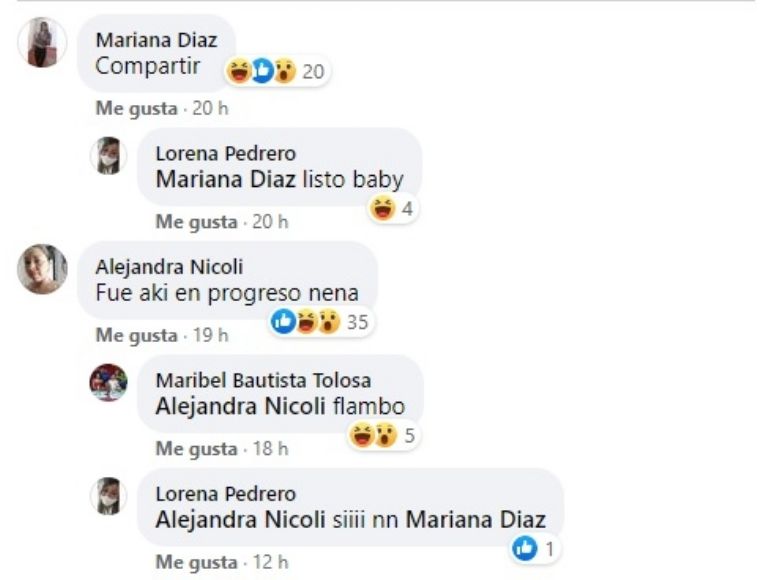Click the thumbs-up icon on 'siiii nn' reply
This screenshot has height=580, width=768.
pos(525,548)
